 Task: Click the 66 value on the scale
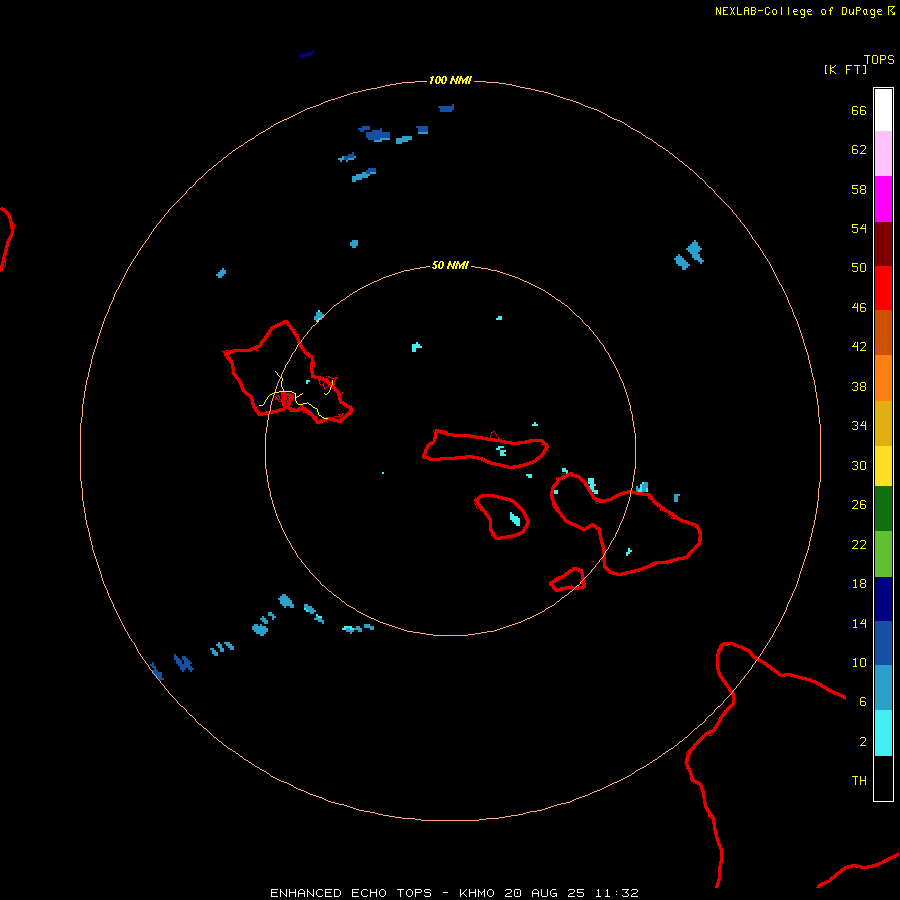click(859, 111)
